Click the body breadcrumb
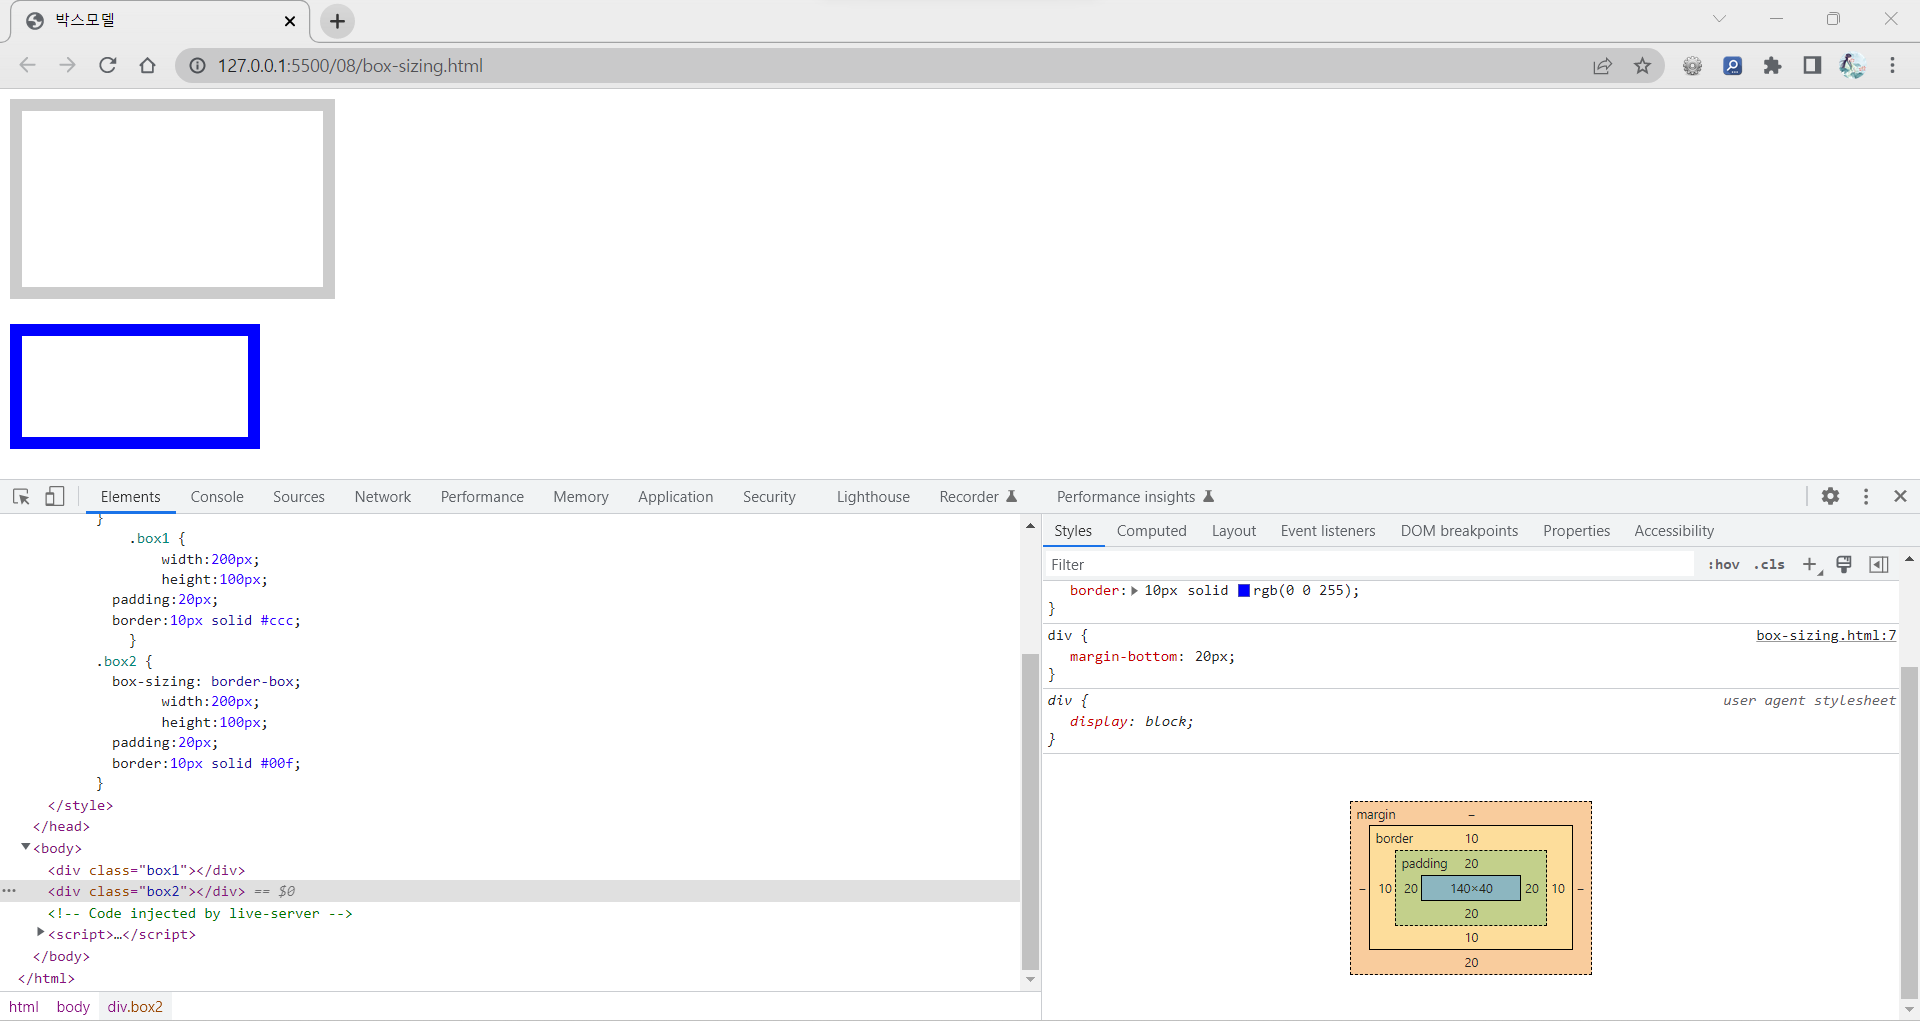 73,1007
